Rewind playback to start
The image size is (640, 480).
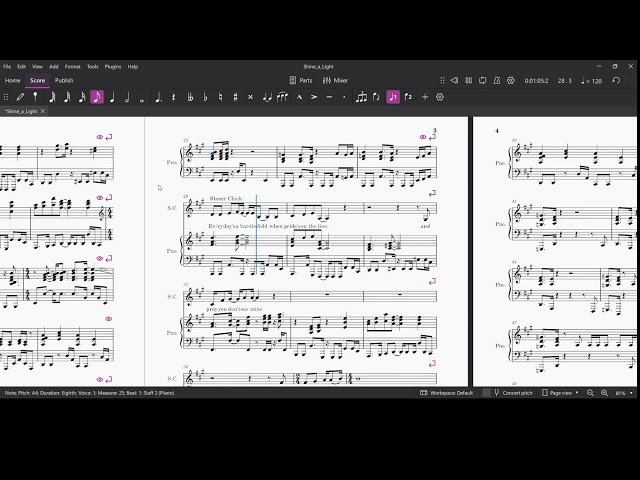454,80
